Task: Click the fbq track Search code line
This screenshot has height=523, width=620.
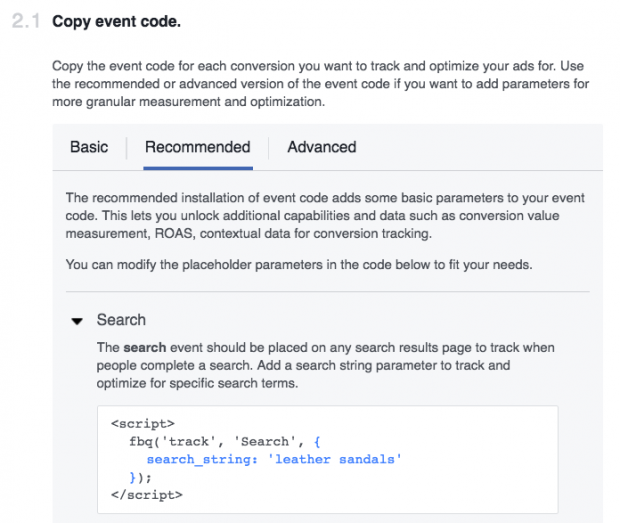Action: 225,442
